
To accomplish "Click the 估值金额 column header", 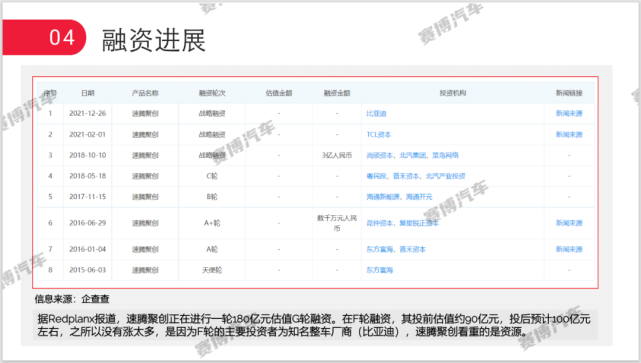I will 279,93.
